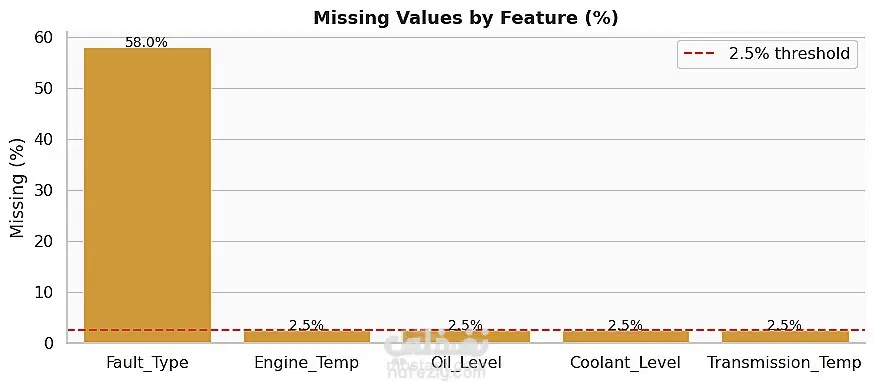Click the red dashed line in legend

point(699,54)
